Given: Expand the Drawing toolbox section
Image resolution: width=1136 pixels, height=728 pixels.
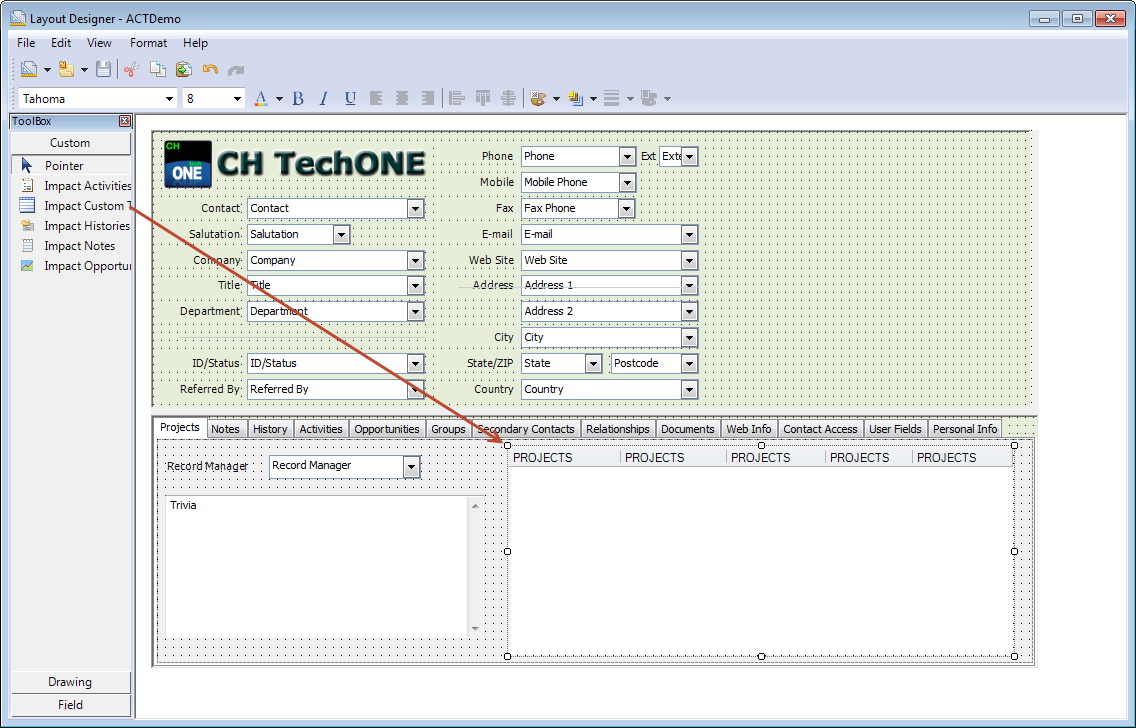Looking at the screenshot, I should click(70, 682).
